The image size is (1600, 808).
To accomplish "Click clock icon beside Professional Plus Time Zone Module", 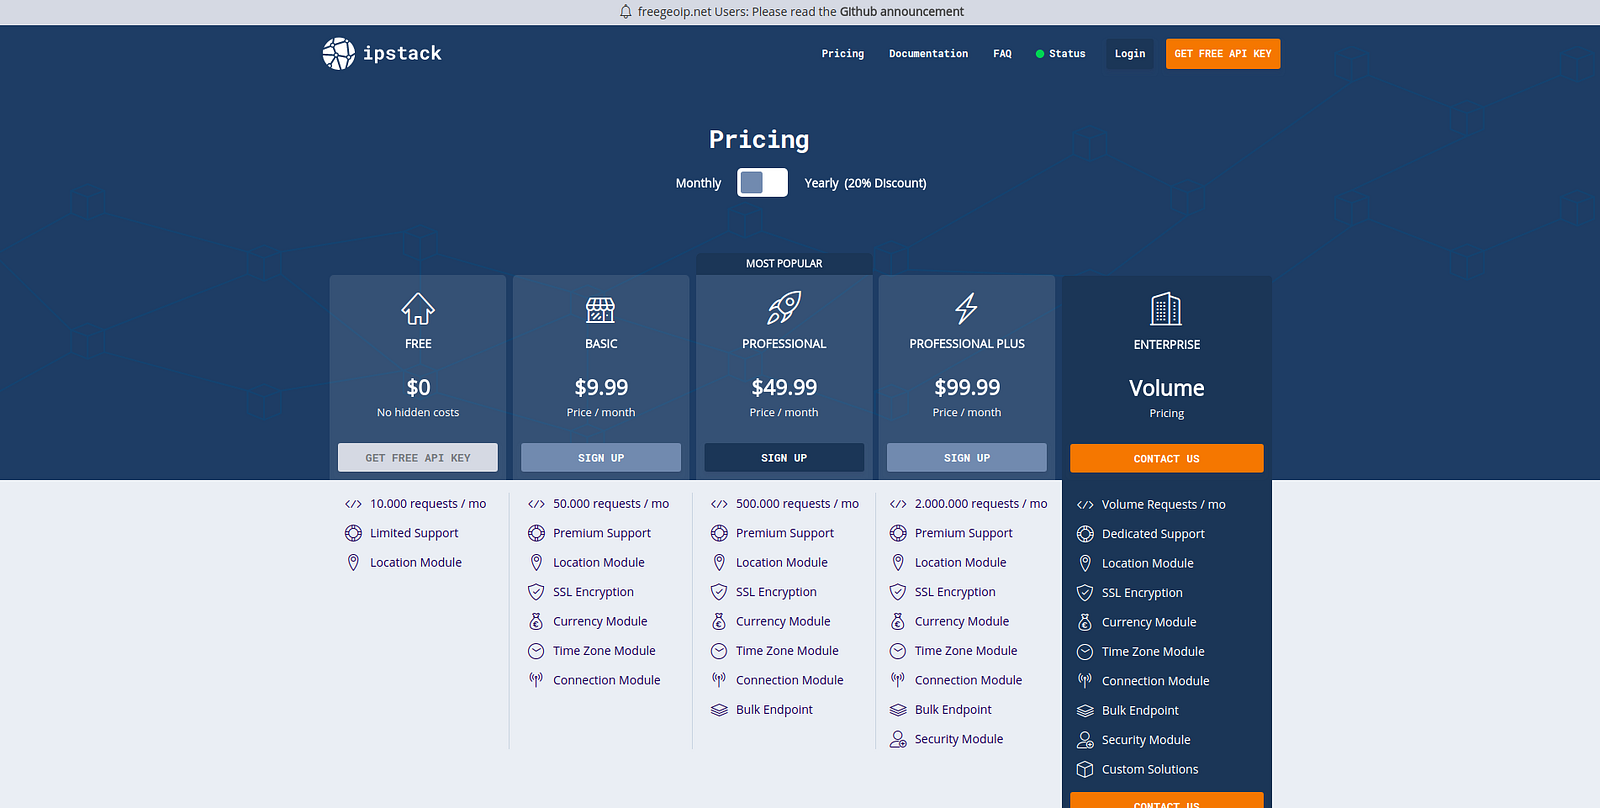I will coord(898,651).
